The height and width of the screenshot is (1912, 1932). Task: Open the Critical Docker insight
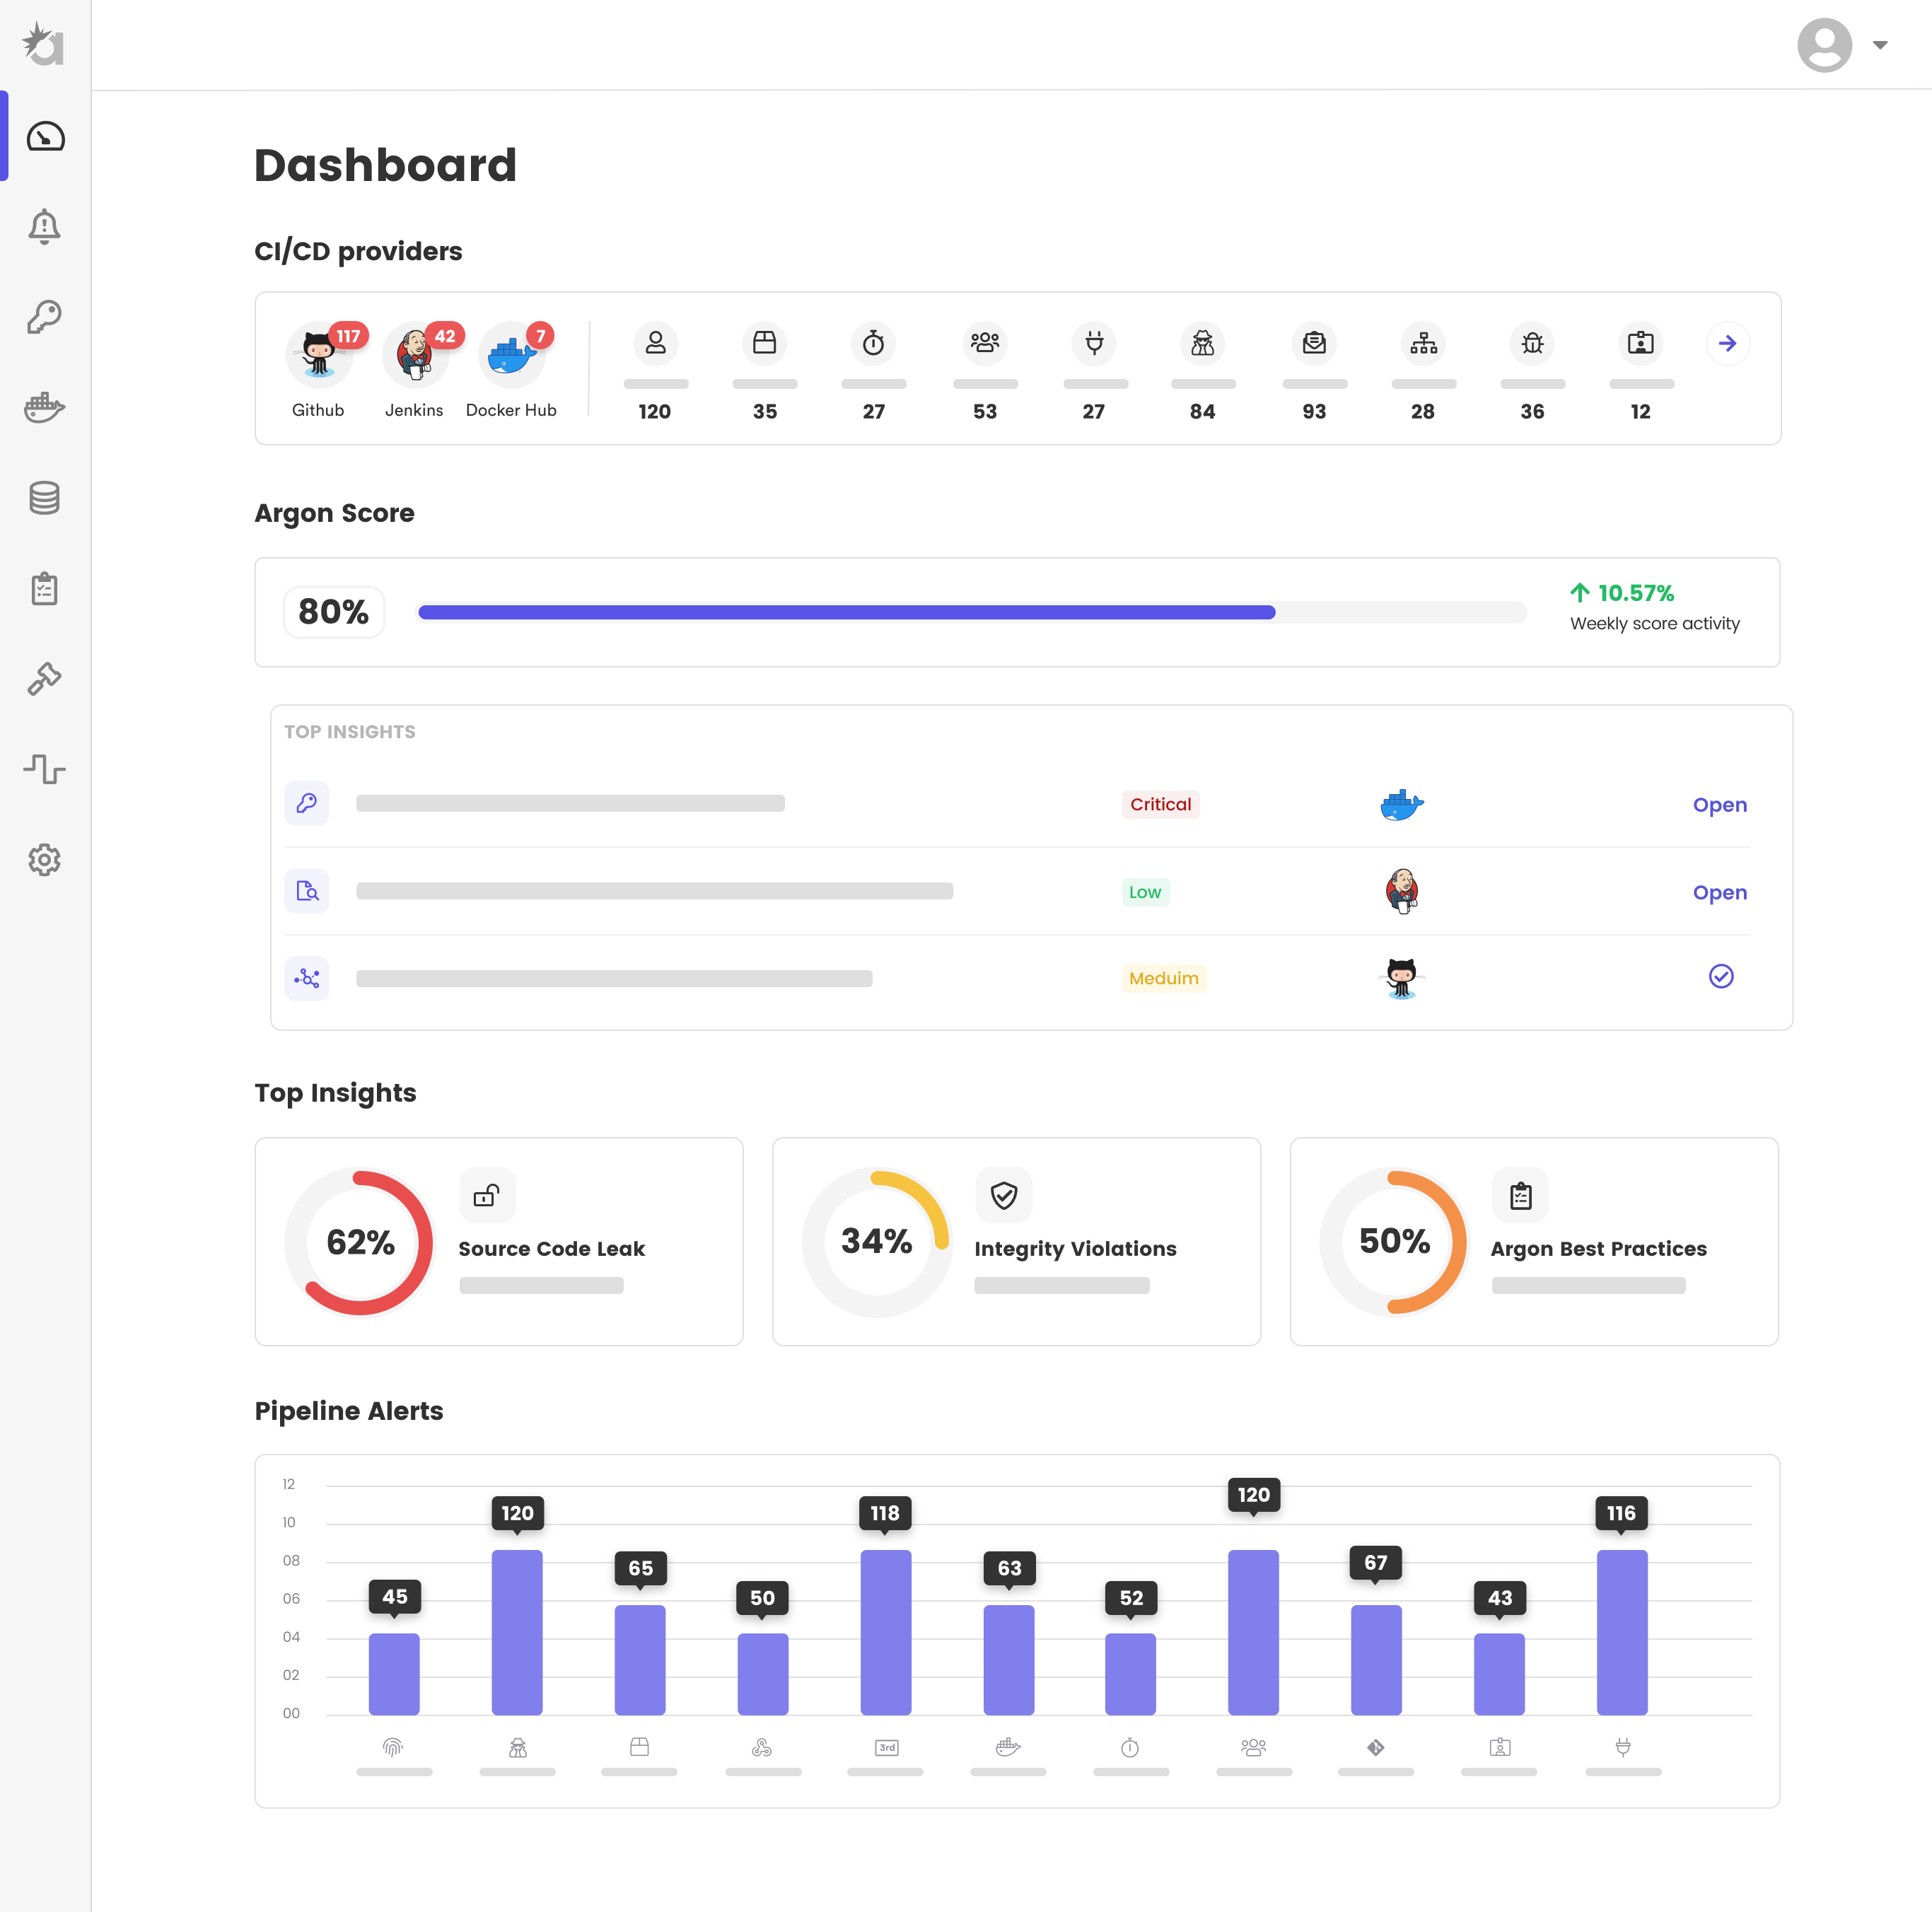pyautogui.click(x=1719, y=804)
